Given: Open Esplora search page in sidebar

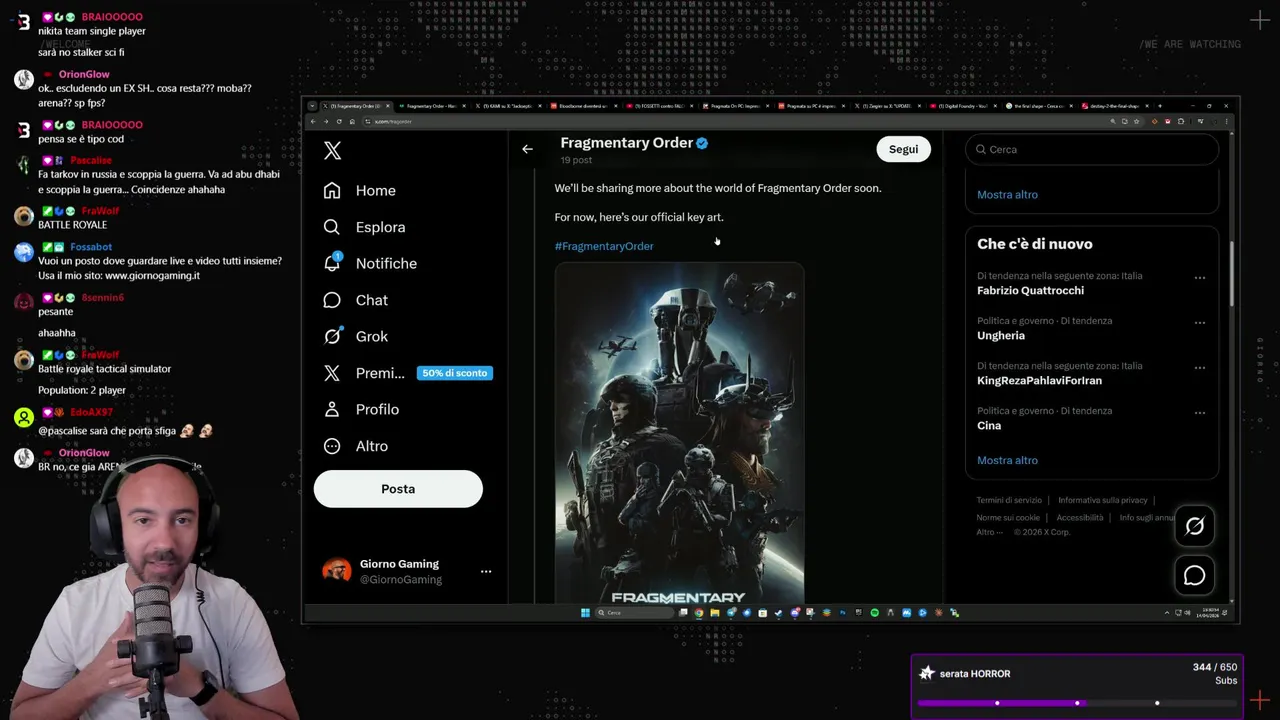Looking at the screenshot, I should point(365,227).
